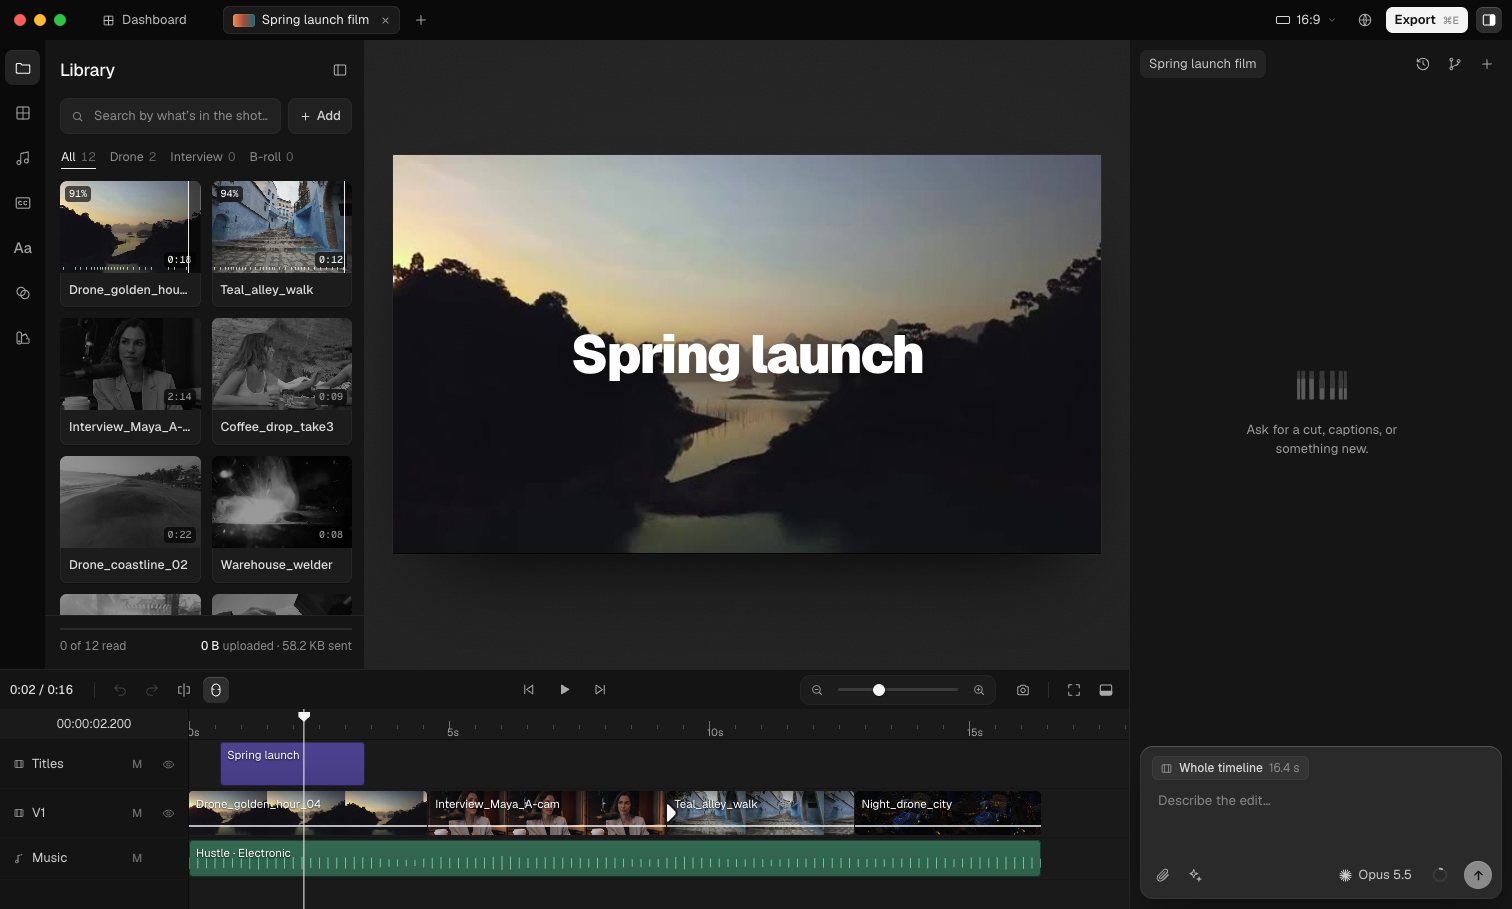Open the branch versions icon

point(1455,64)
